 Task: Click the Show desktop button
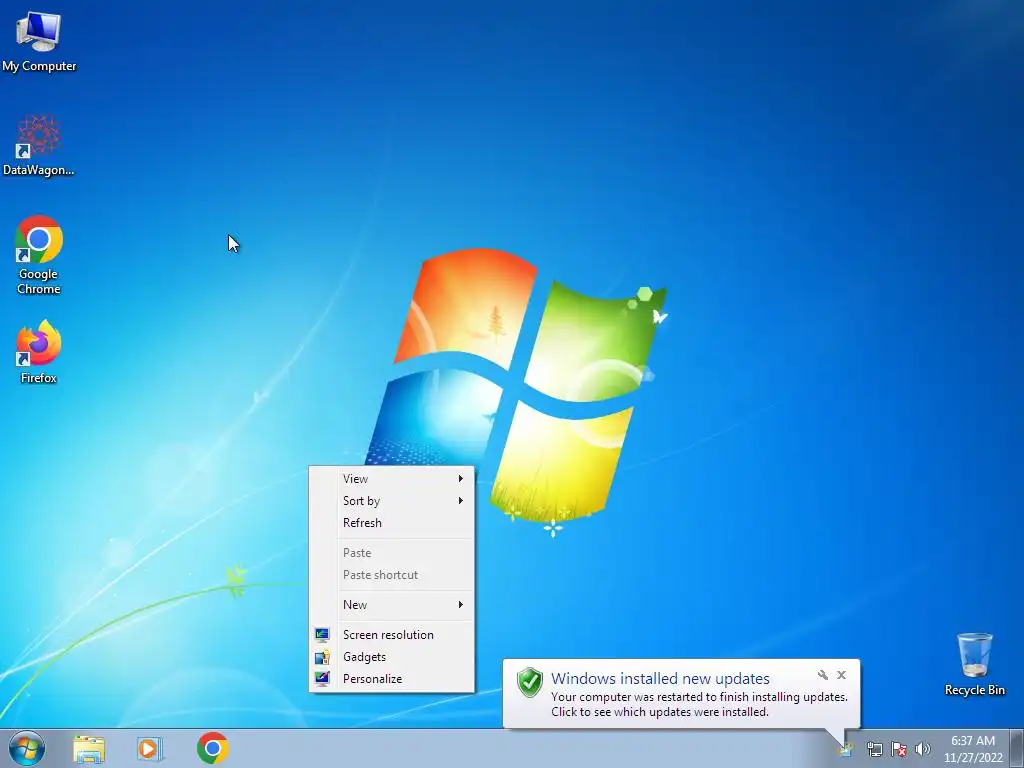tap(1017, 749)
